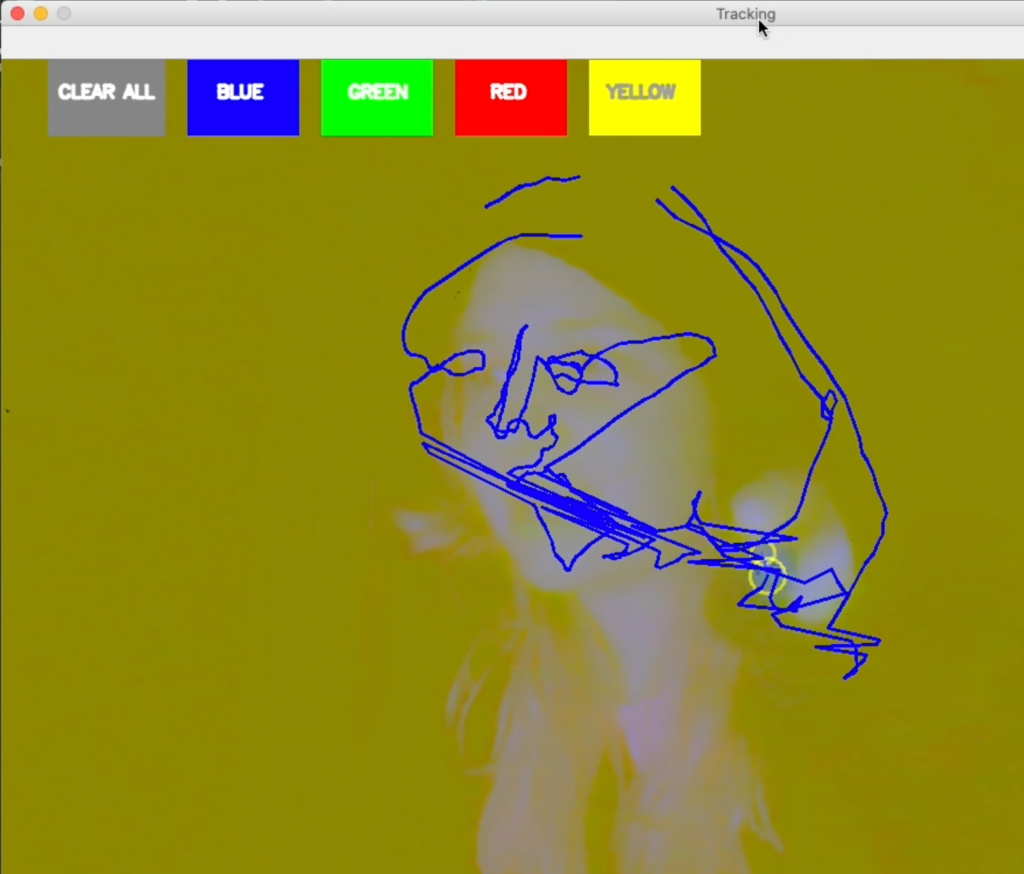Click the sketched right eye outline
The image size is (1024, 874).
(x=580, y=370)
